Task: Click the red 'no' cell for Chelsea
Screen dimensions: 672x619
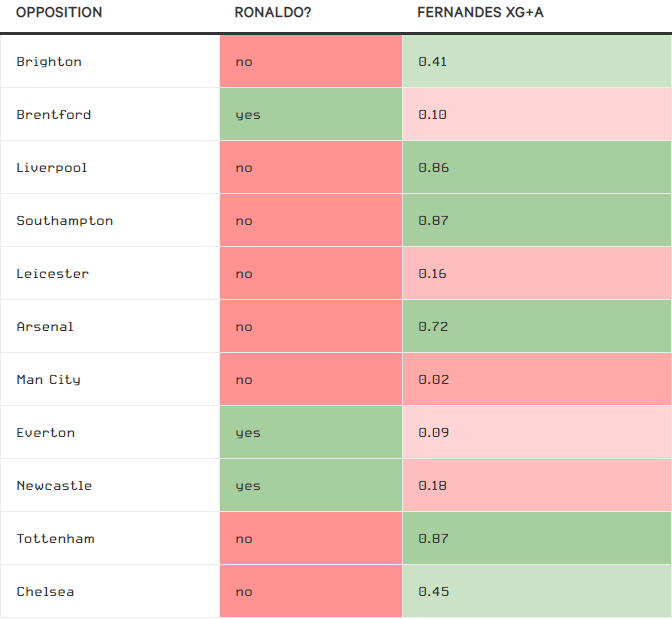Action: point(310,592)
